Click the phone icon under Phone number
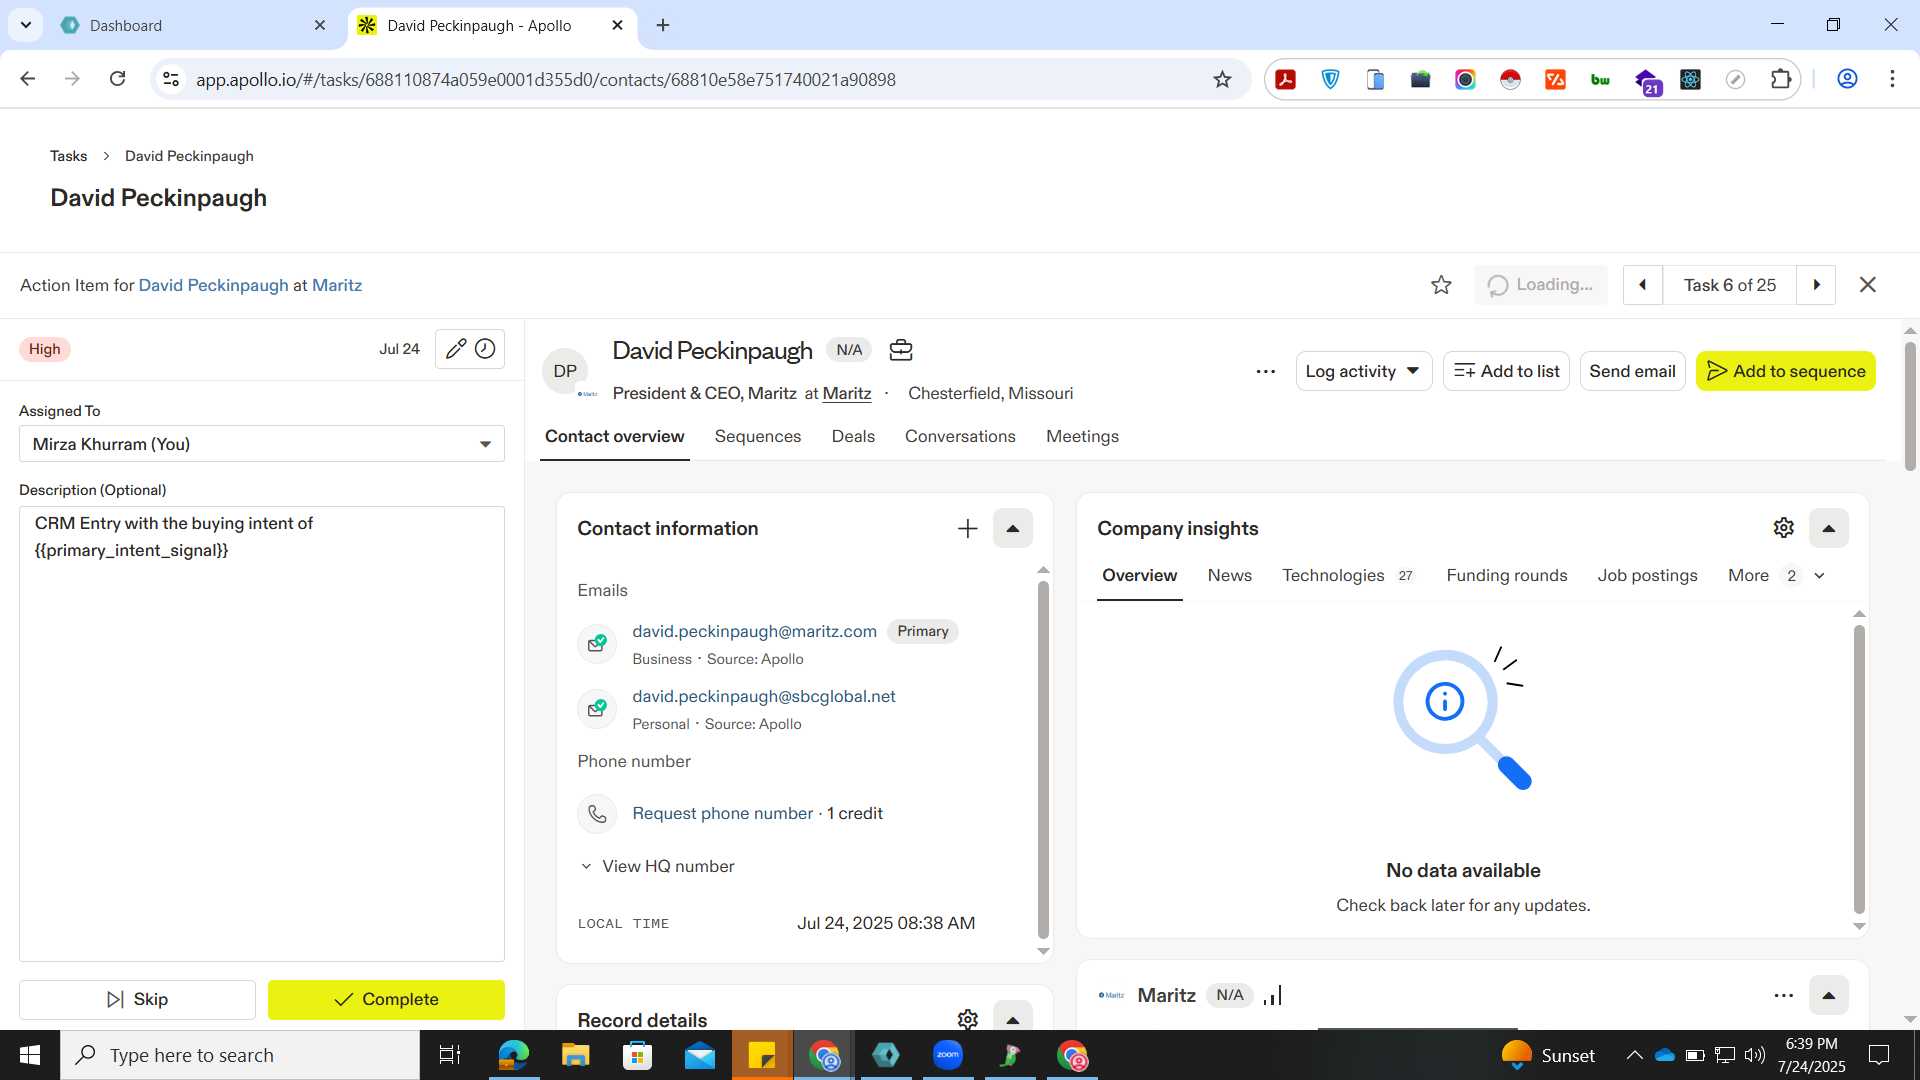 (597, 814)
